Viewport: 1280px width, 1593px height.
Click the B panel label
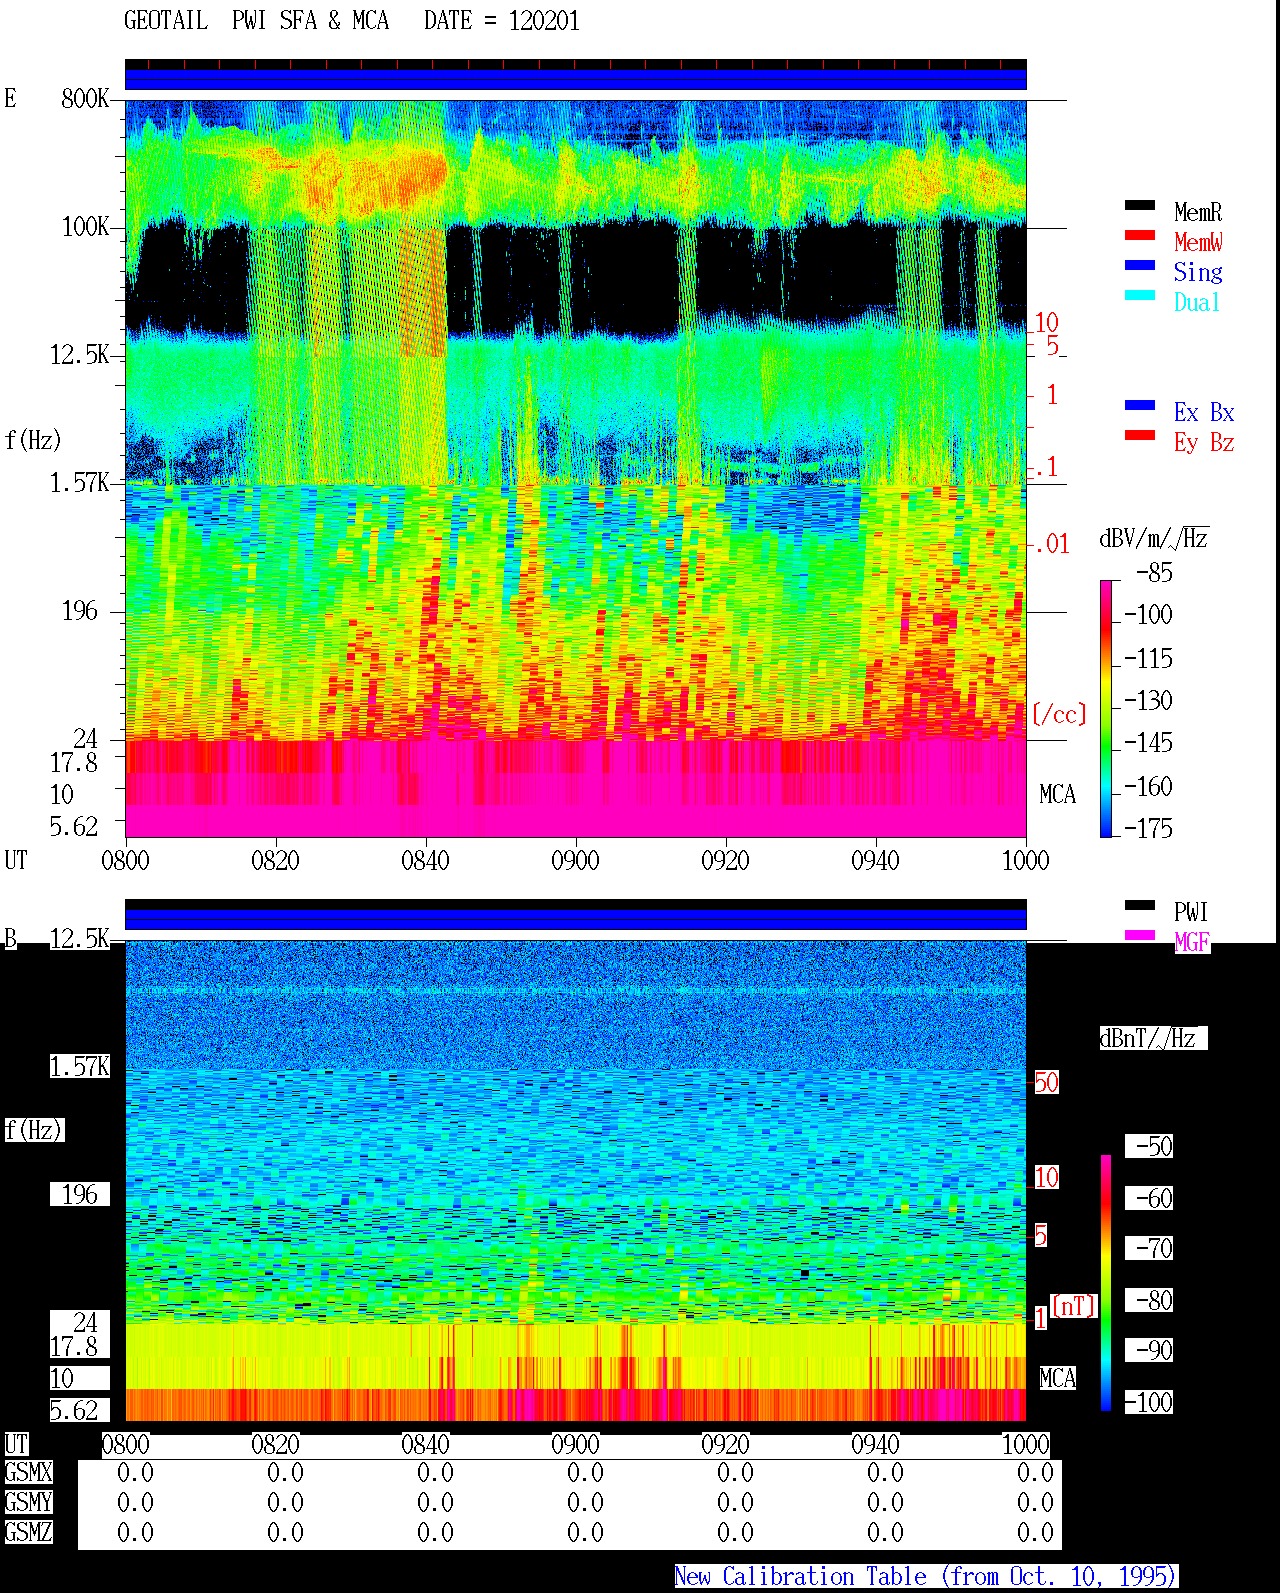click(10, 939)
